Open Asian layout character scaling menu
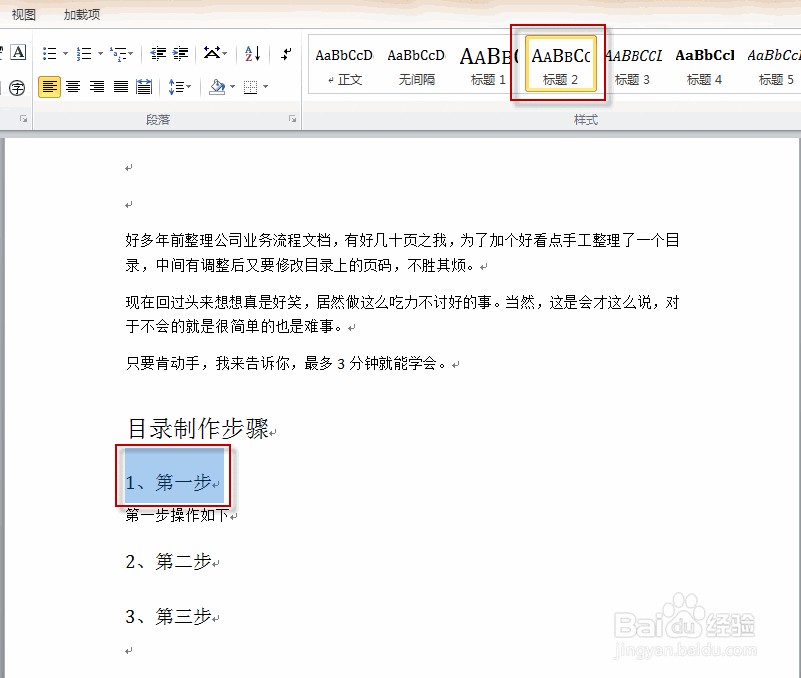This screenshot has height=678, width=801. [215, 53]
